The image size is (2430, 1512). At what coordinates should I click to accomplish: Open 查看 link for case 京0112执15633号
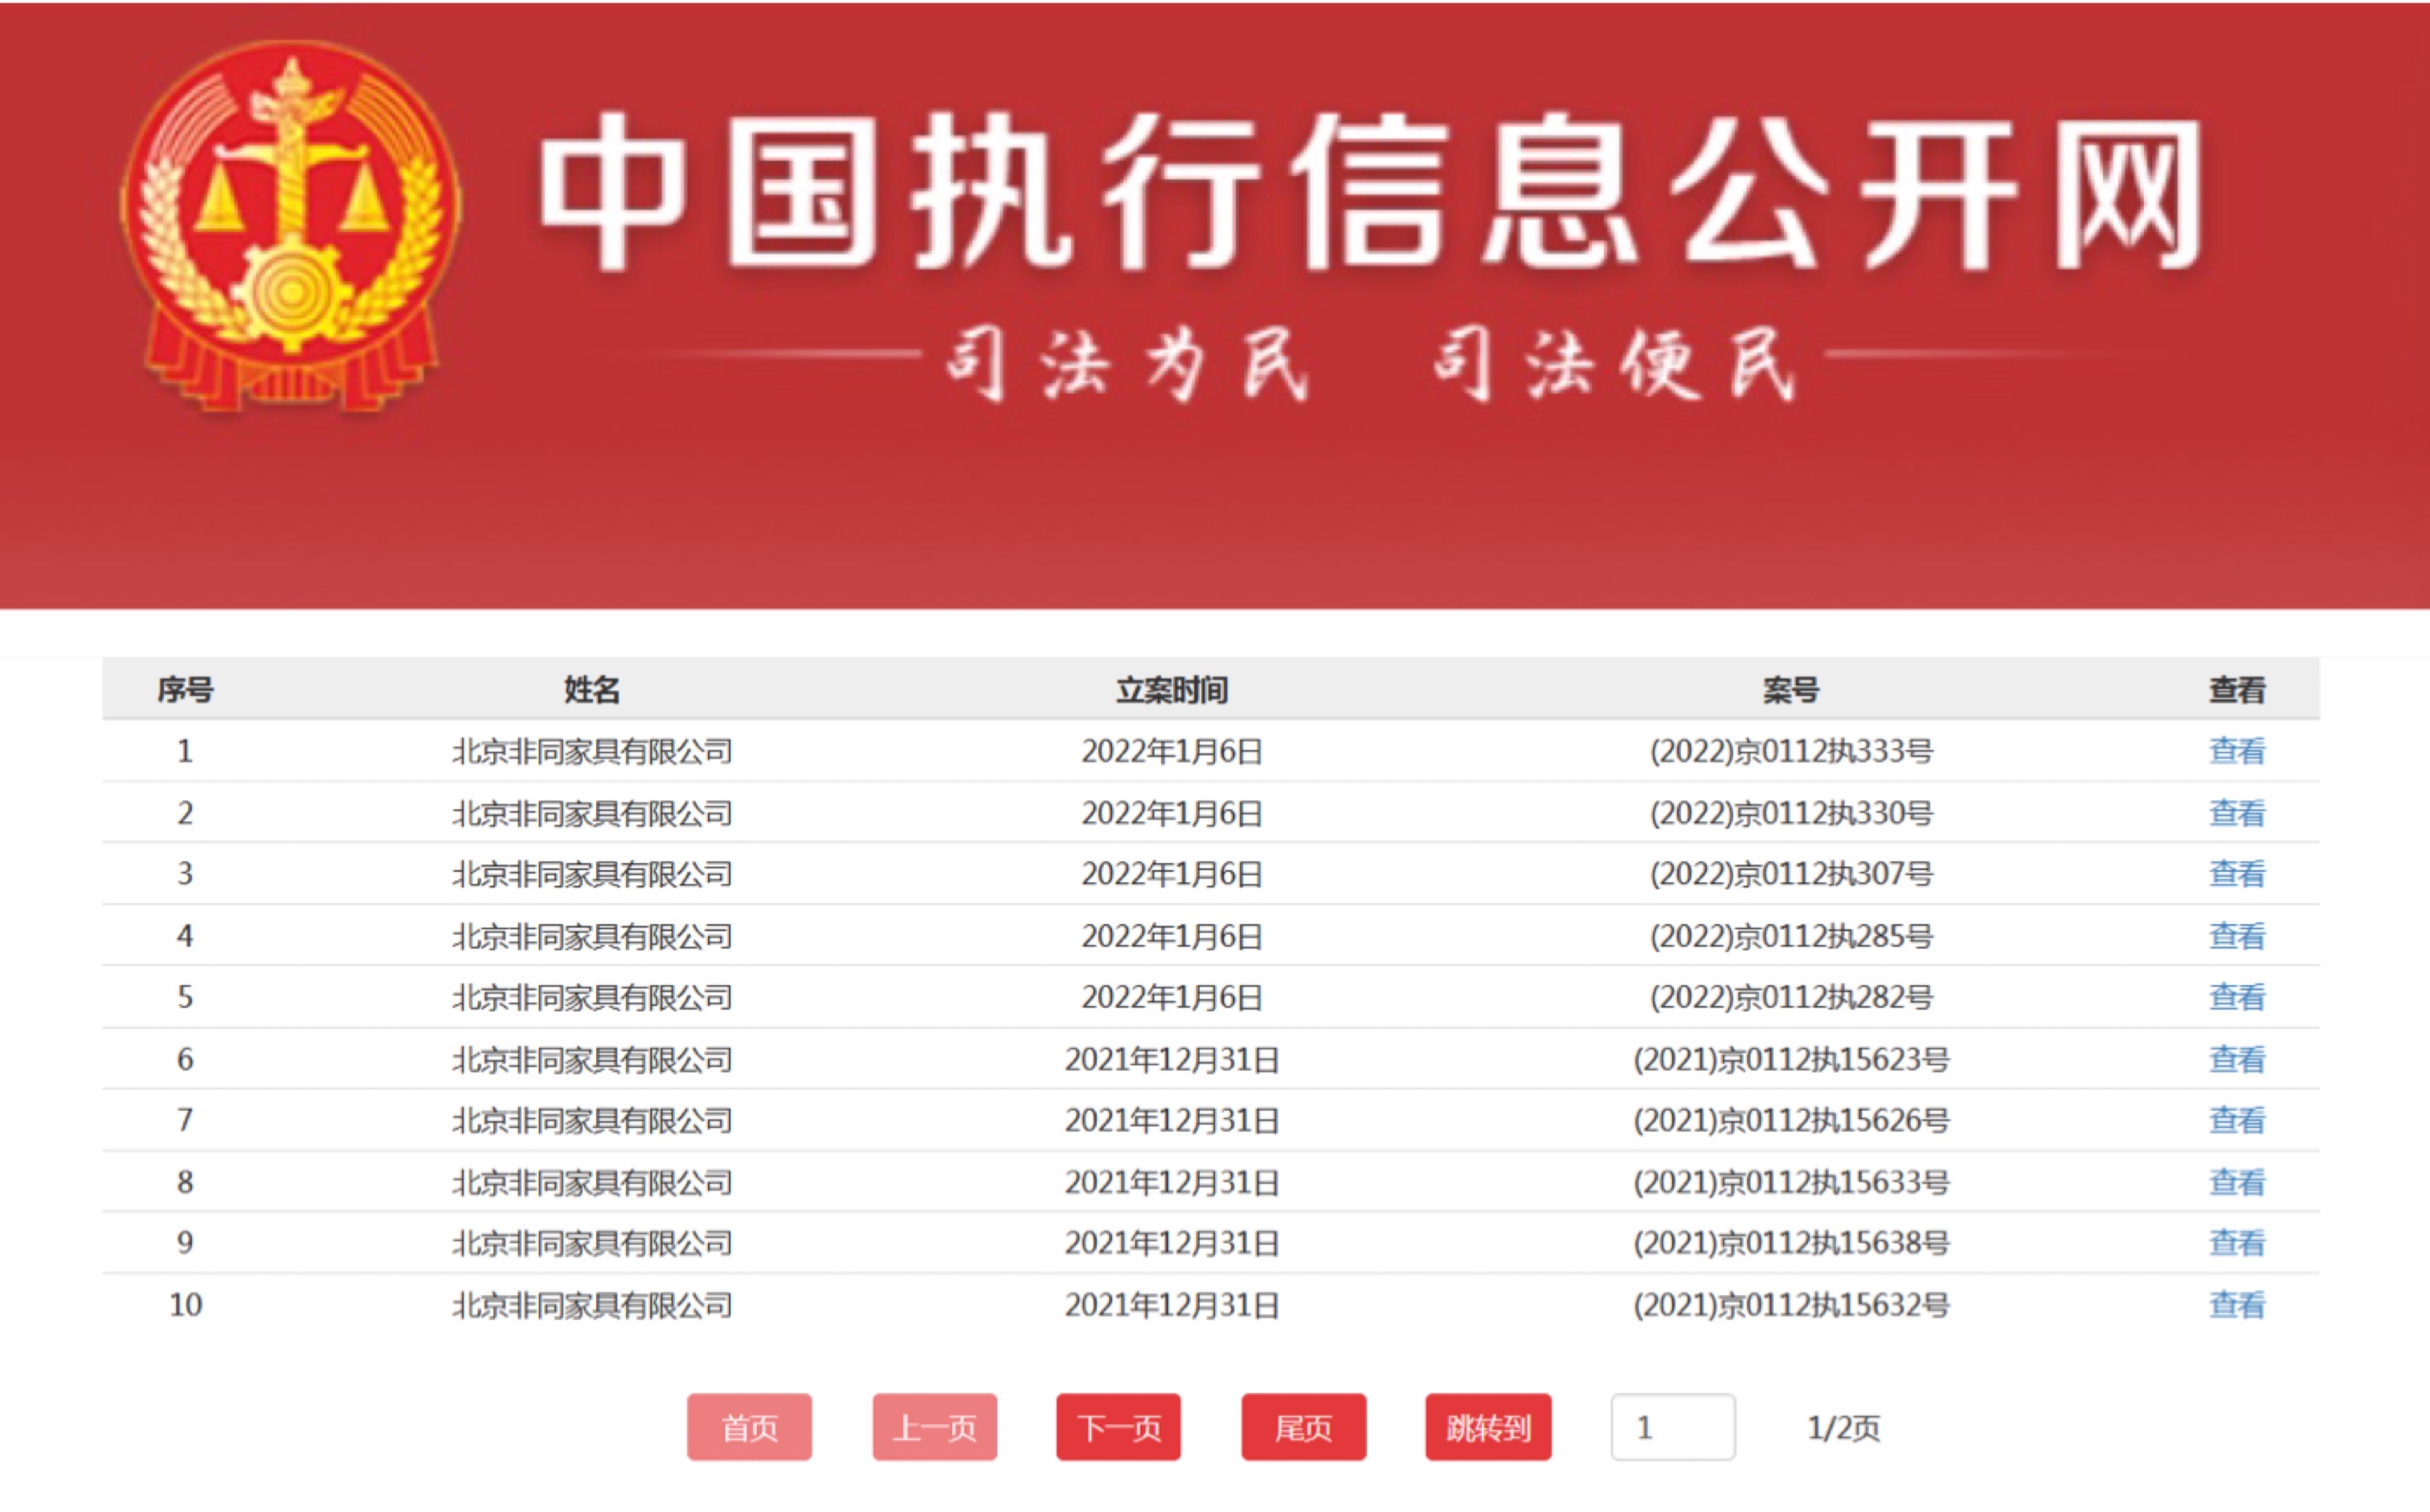[x=2237, y=1182]
